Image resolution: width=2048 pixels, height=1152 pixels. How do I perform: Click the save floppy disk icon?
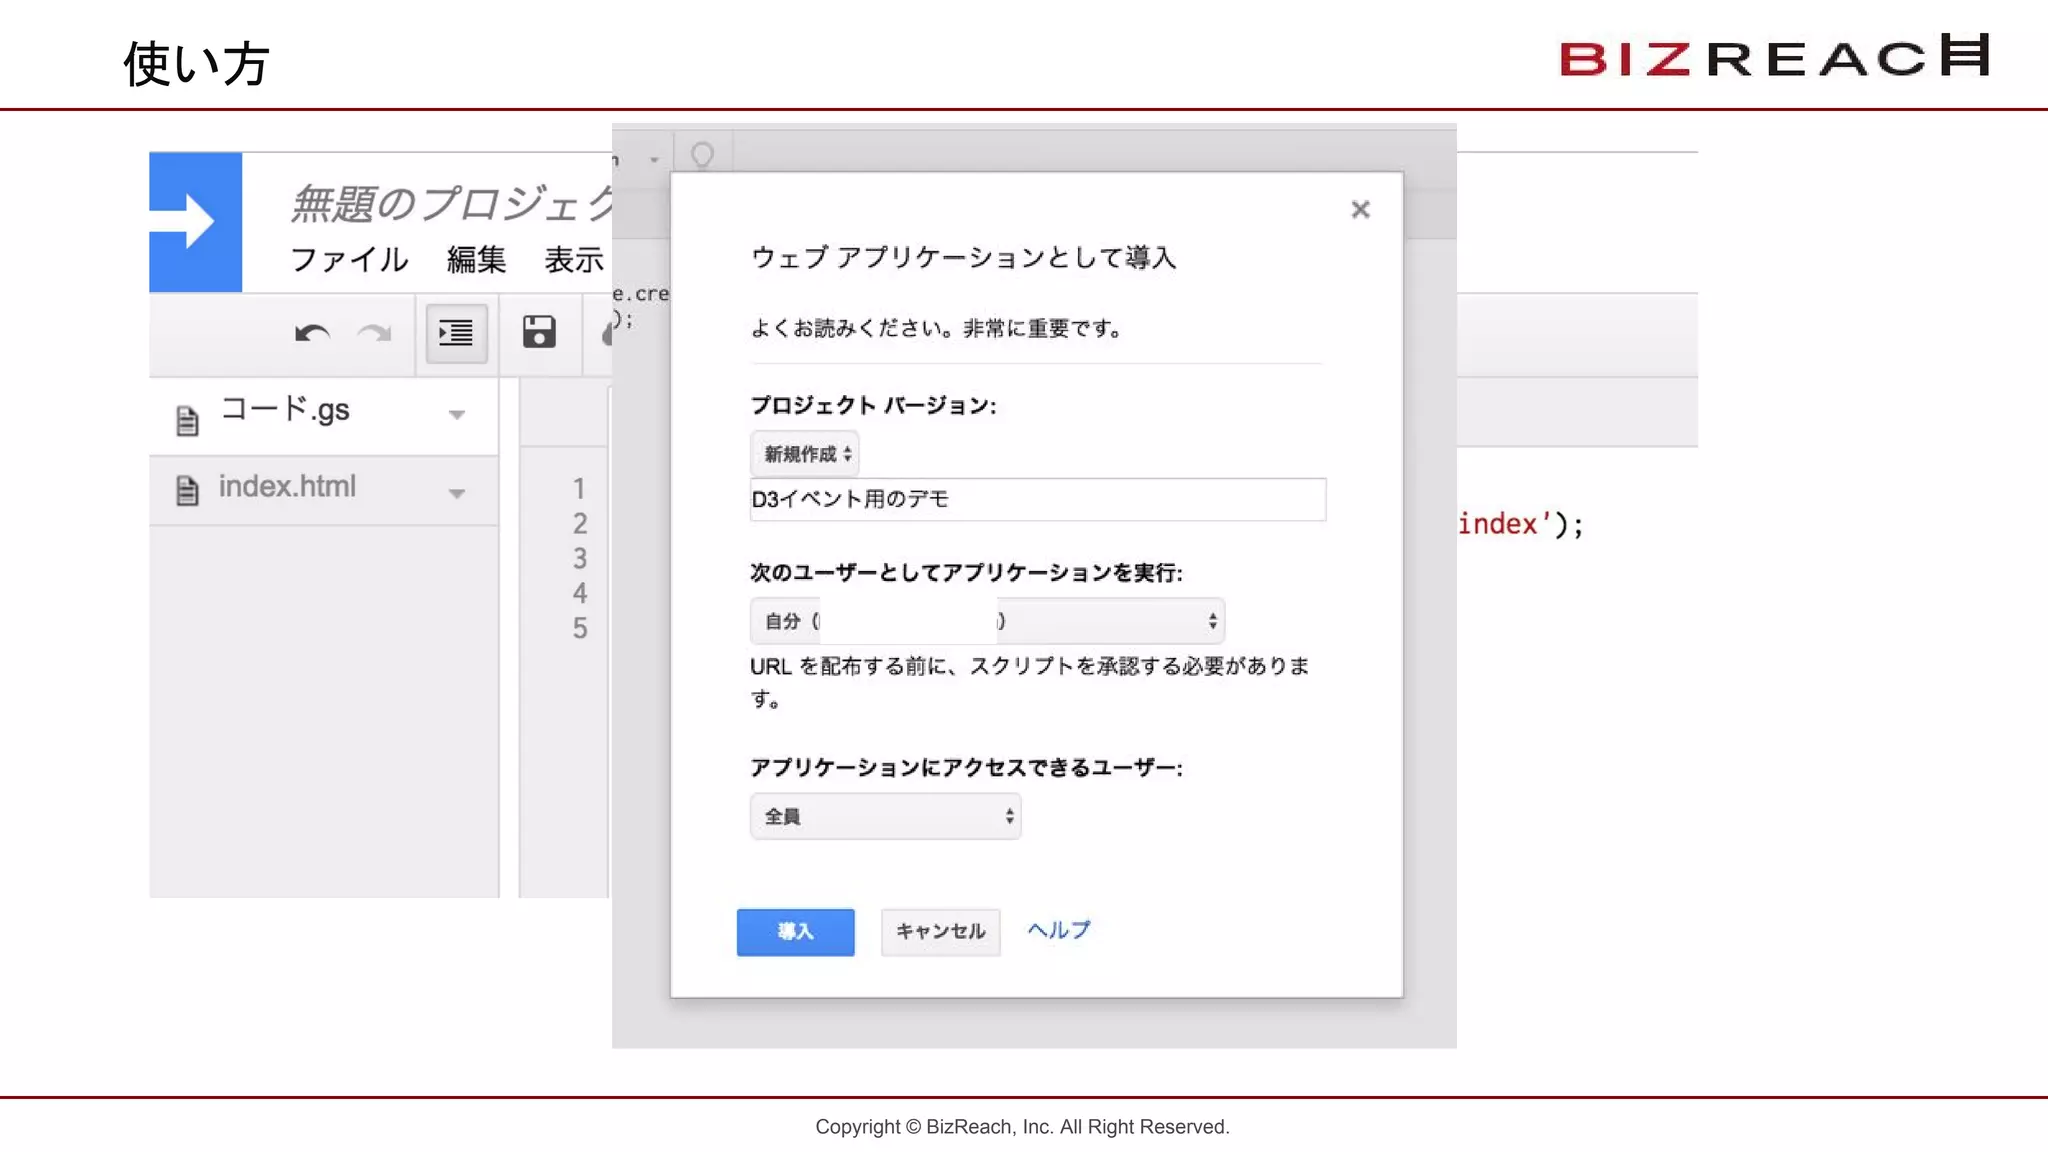(x=539, y=332)
